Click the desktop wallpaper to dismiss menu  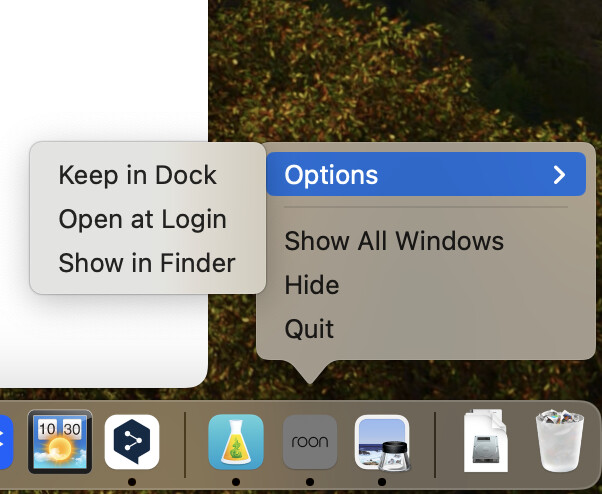click(x=420, y=70)
